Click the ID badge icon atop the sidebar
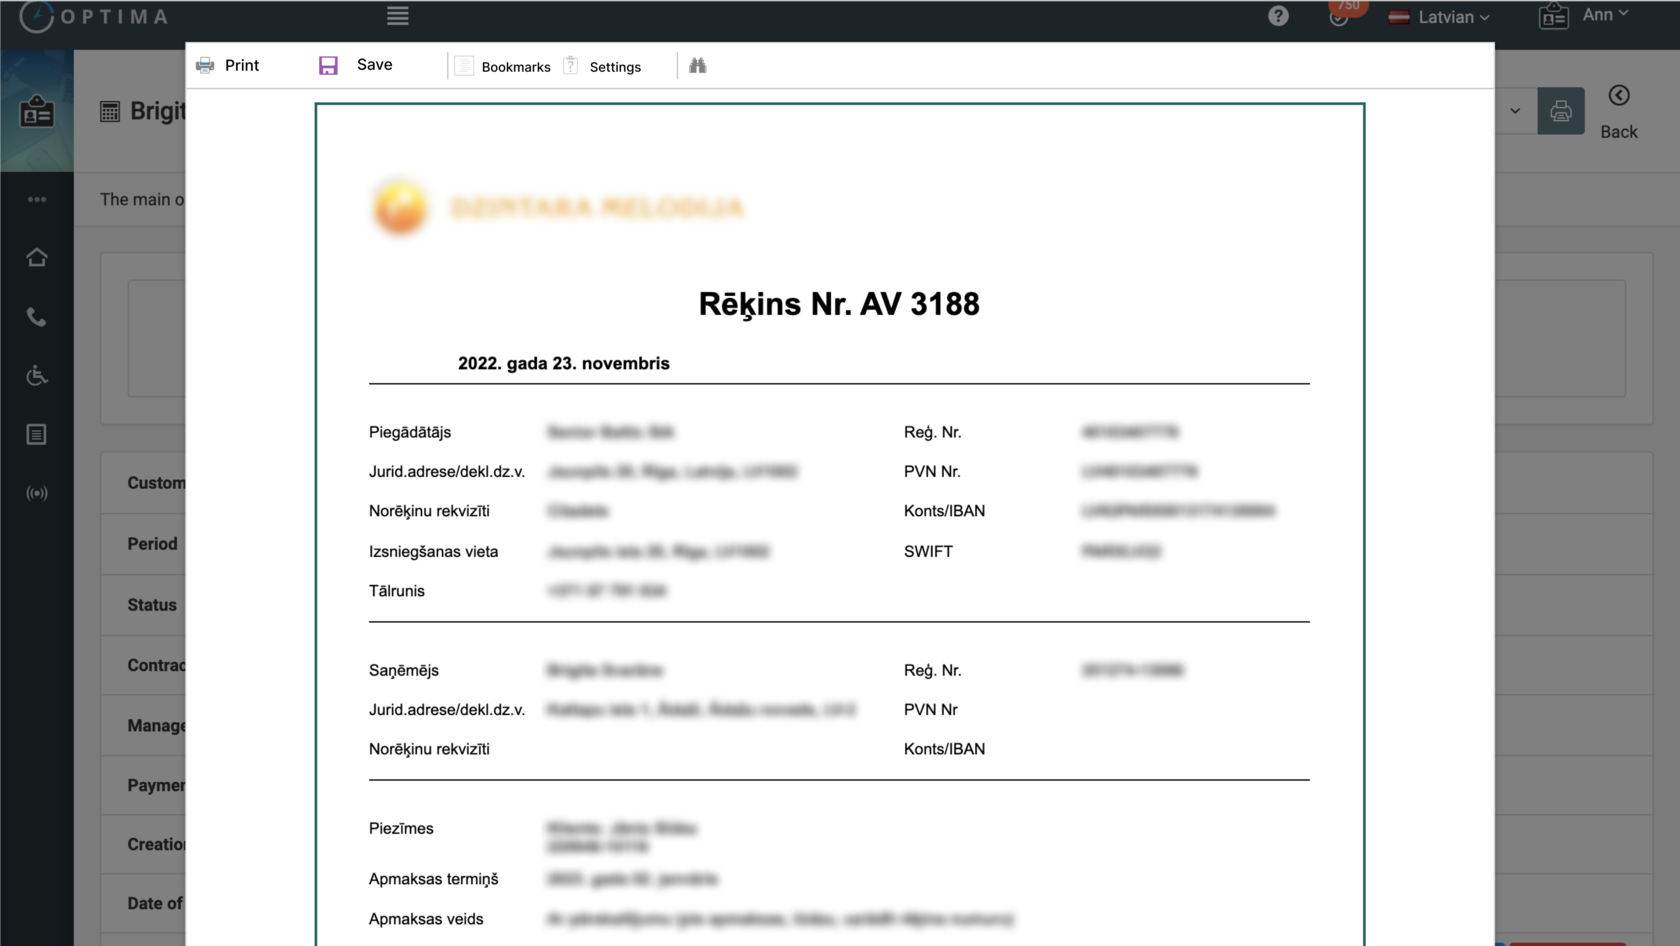The height and width of the screenshot is (946, 1680). point(37,111)
